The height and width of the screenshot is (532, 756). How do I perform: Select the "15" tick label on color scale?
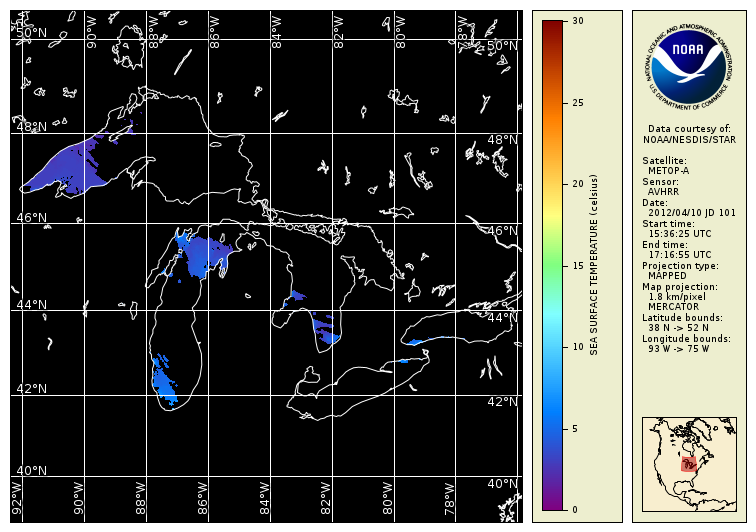click(578, 266)
